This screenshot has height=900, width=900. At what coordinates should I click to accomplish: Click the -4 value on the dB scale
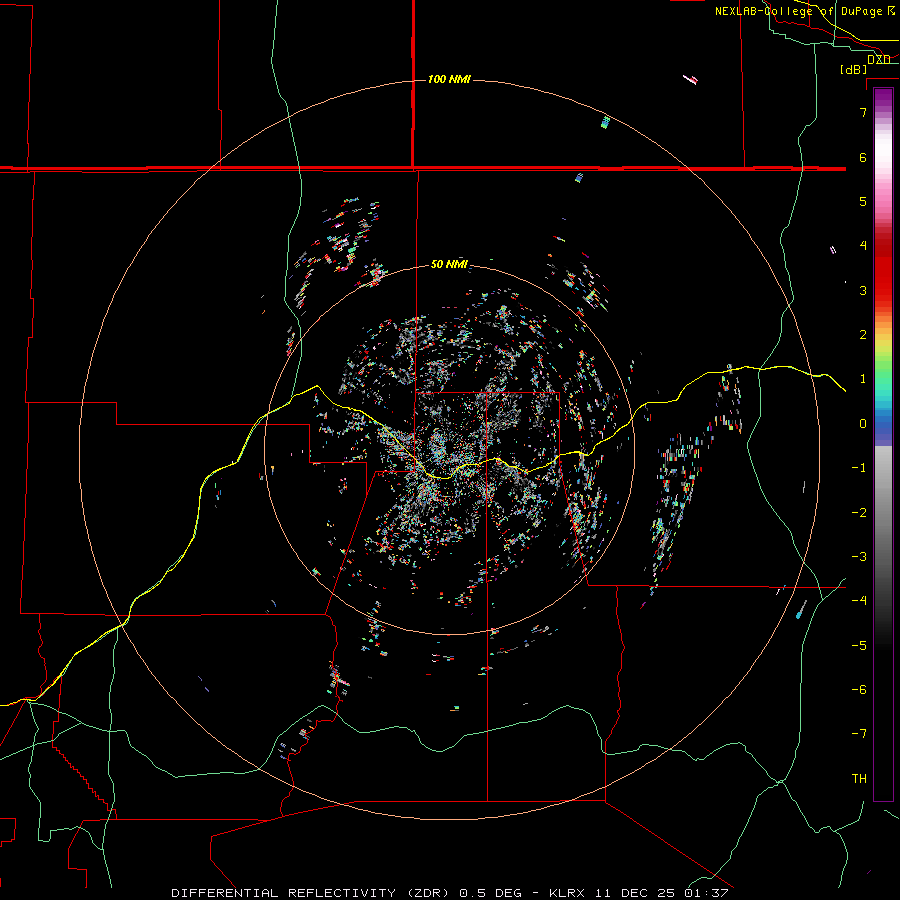pyautogui.click(x=859, y=600)
